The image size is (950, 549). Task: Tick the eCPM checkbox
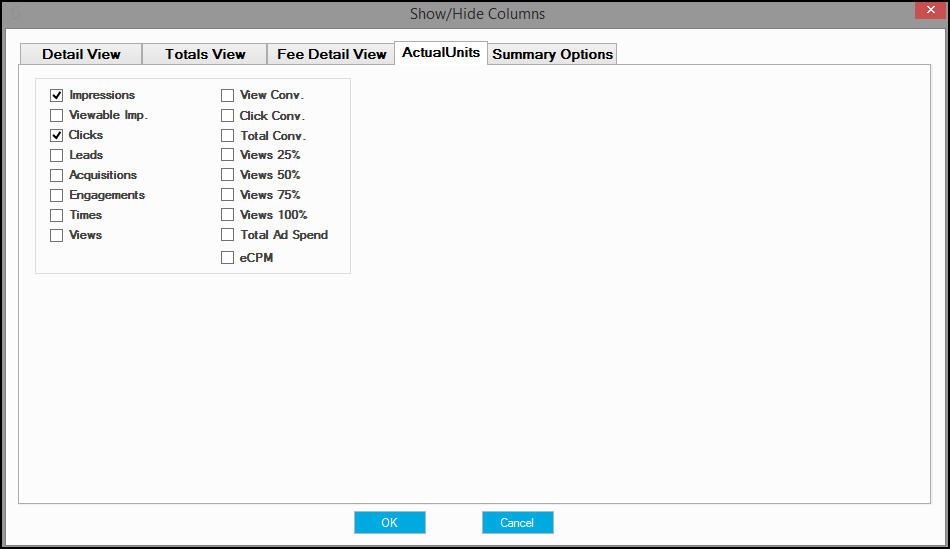click(x=227, y=258)
